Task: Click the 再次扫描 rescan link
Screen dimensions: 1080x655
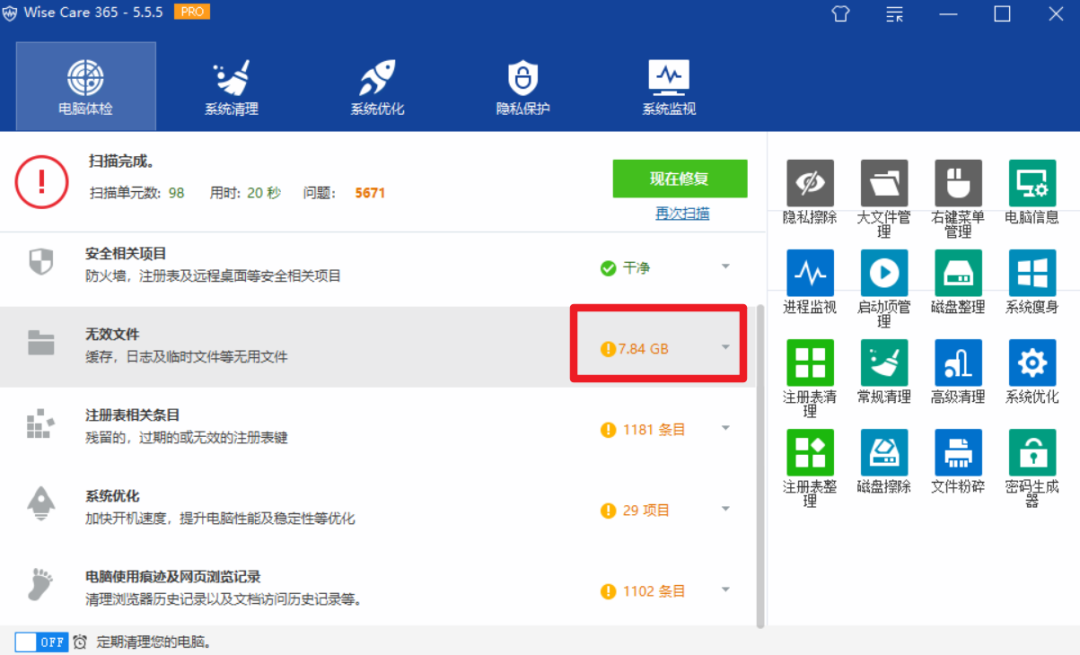Action: coord(682,214)
